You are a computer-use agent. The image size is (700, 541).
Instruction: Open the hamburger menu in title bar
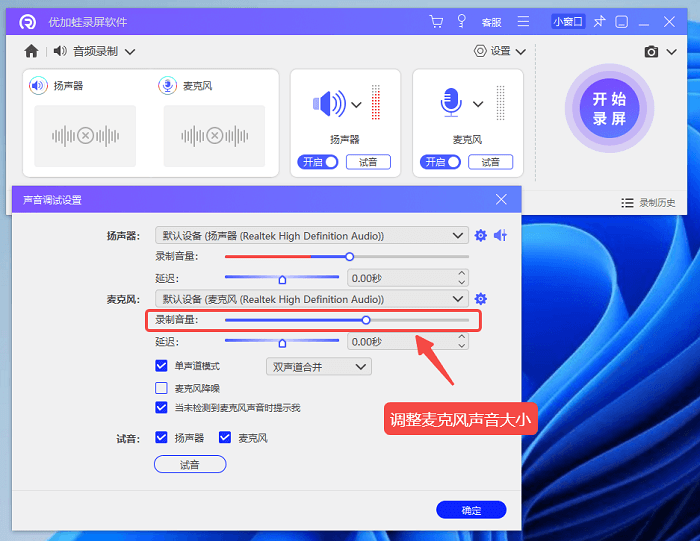(x=523, y=21)
